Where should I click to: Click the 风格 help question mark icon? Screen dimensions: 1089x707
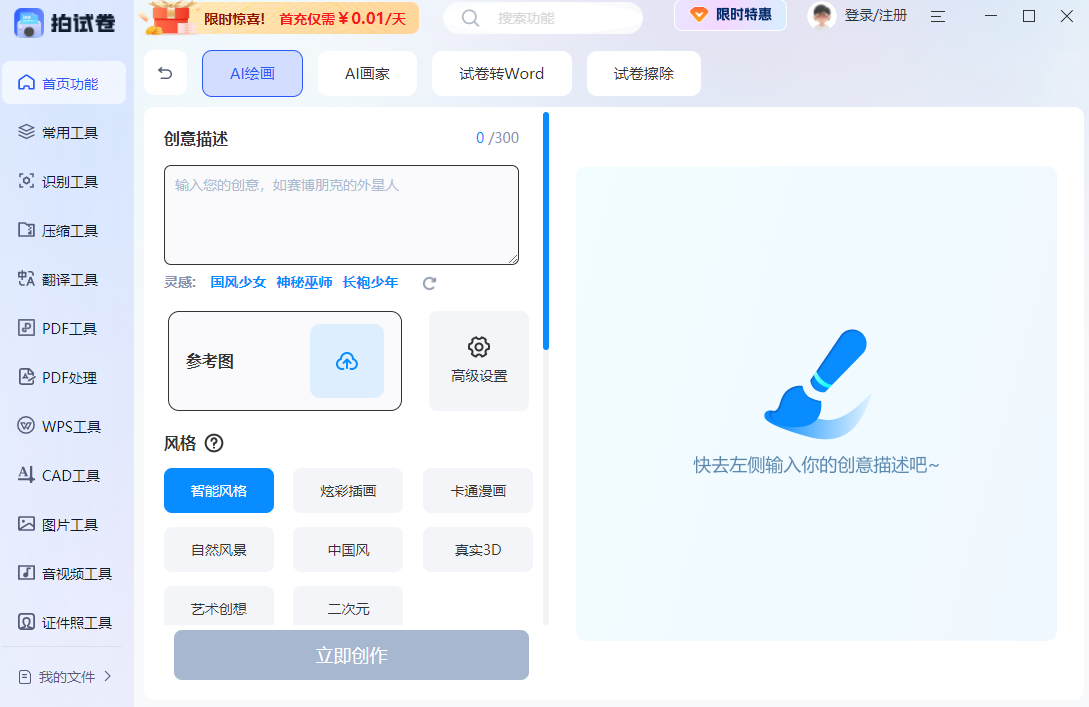click(x=214, y=443)
